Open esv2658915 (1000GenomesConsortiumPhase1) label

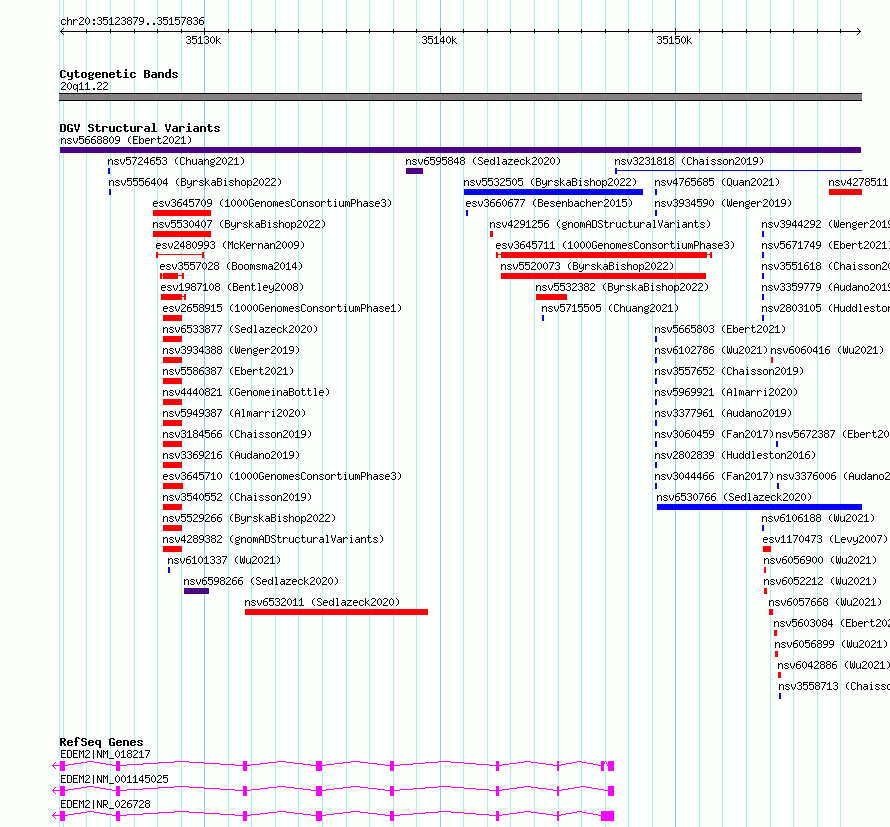(x=282, y=308)
